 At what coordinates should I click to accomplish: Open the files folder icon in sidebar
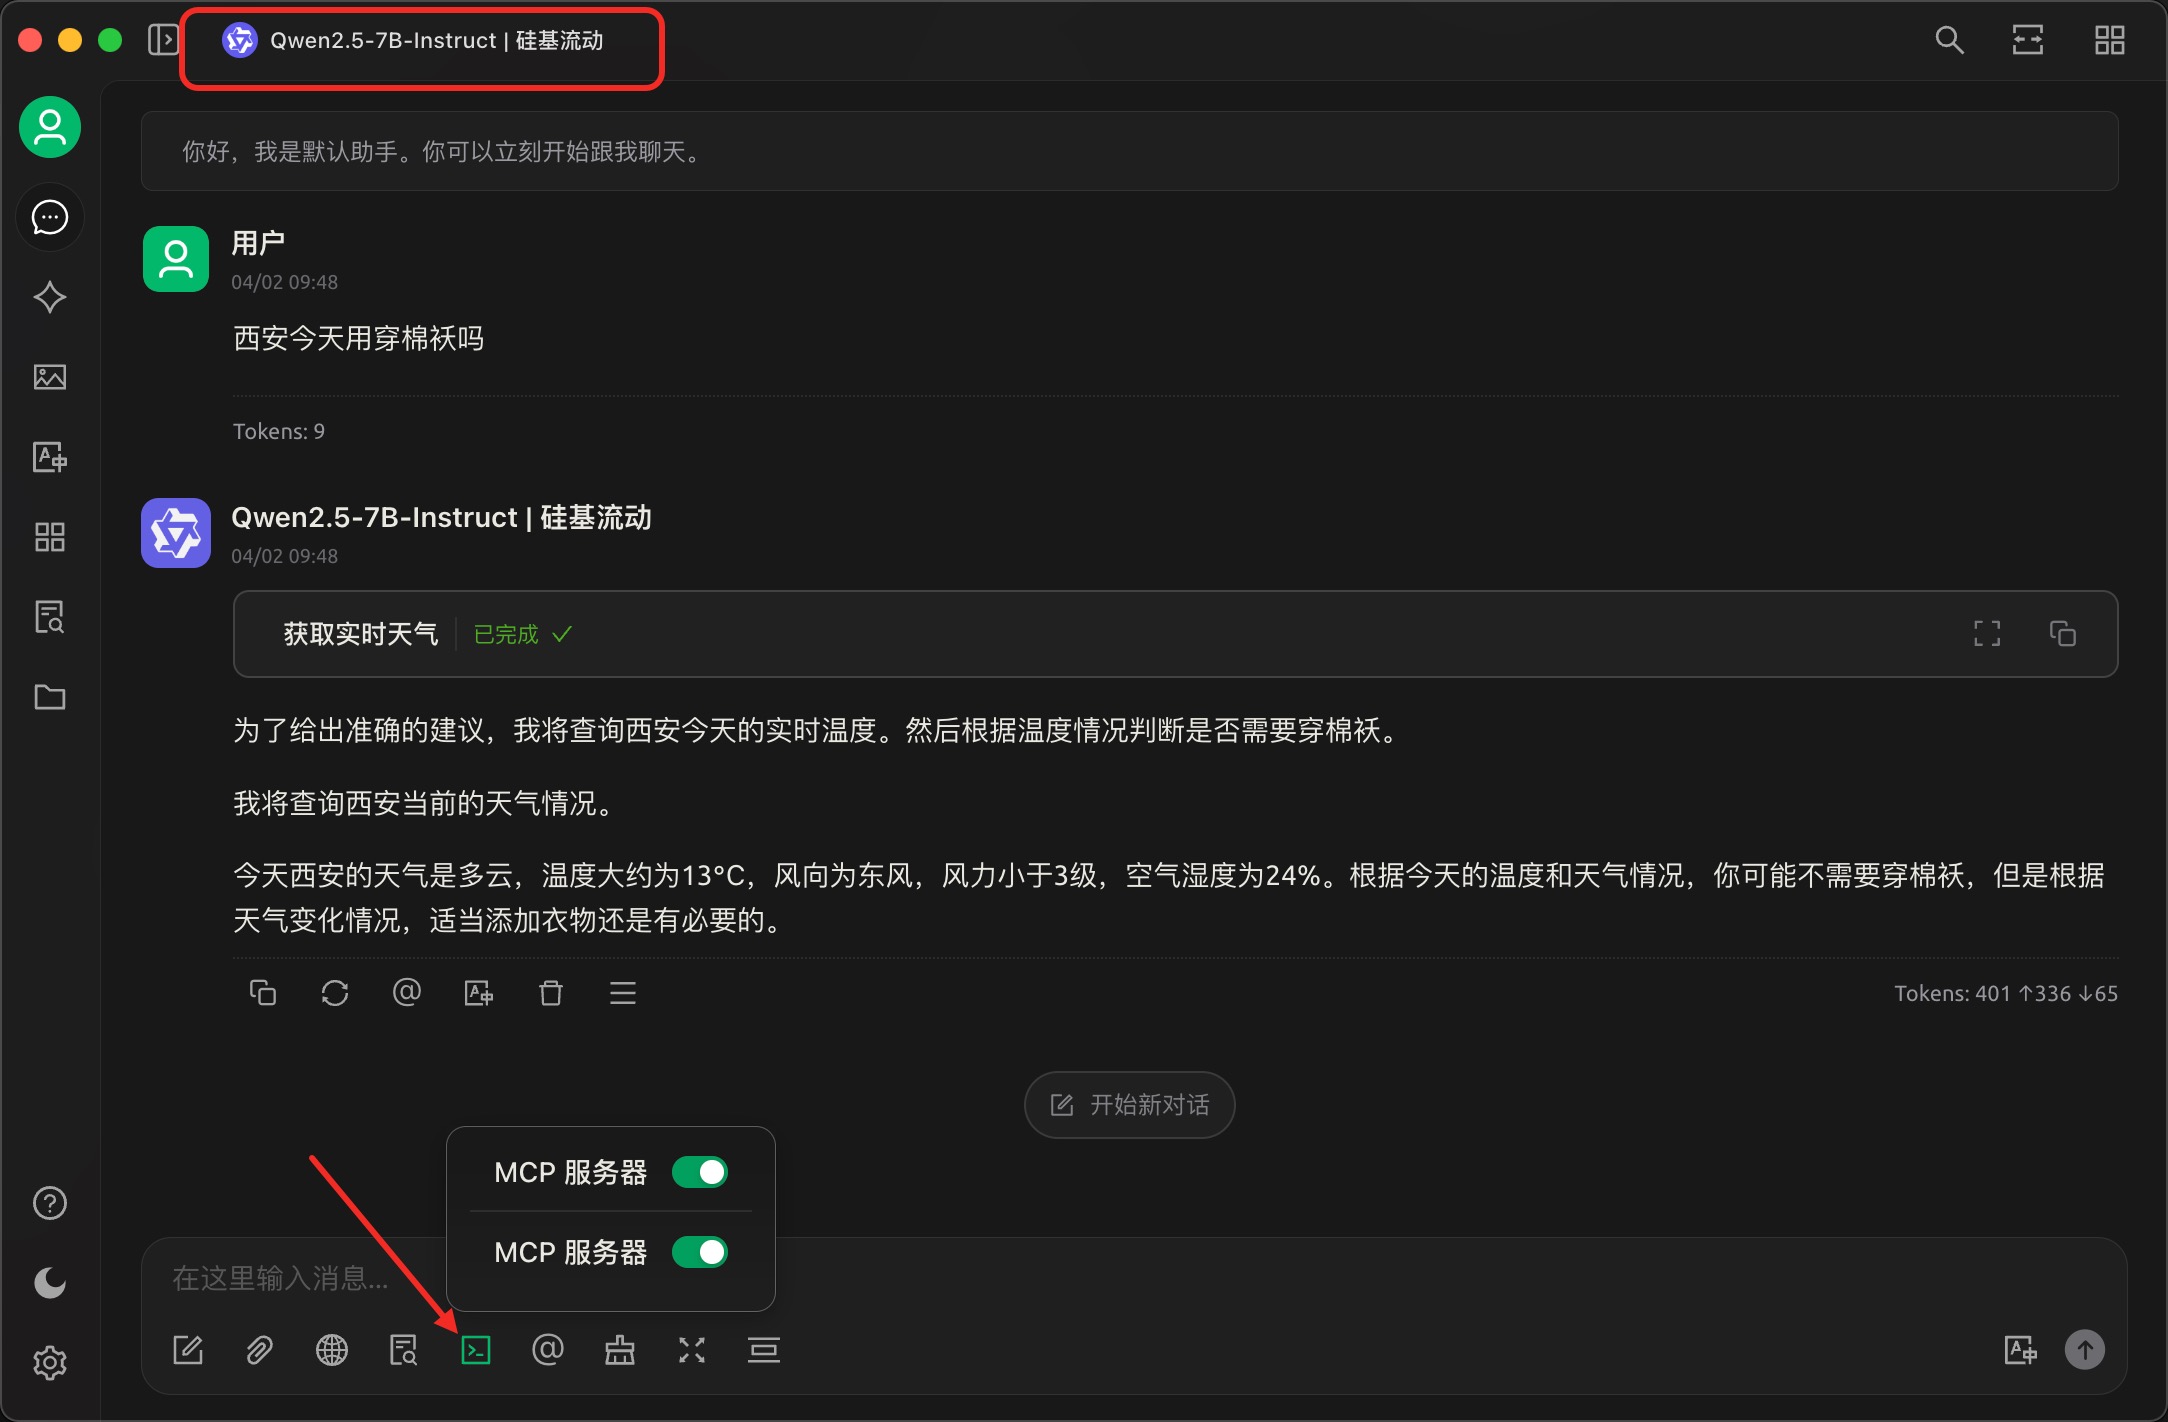pos(50,697)
